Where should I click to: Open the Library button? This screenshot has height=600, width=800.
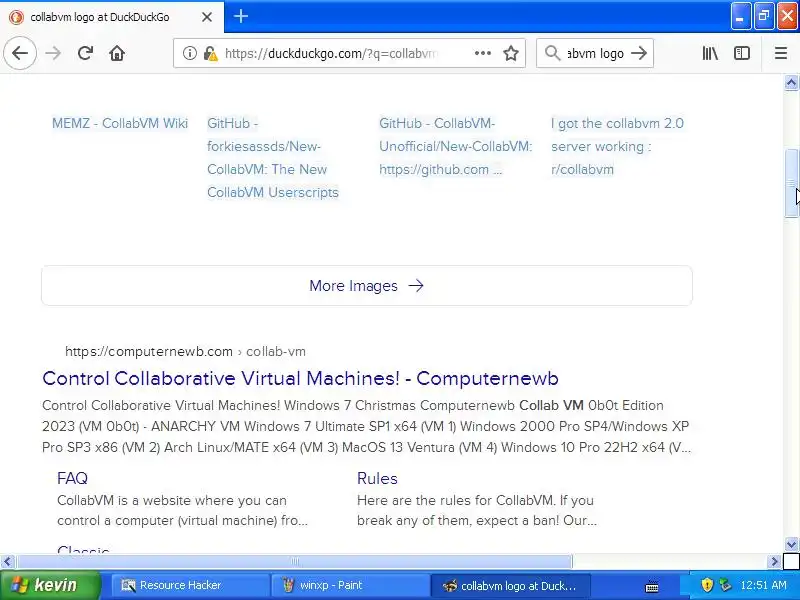pos(710,53)
